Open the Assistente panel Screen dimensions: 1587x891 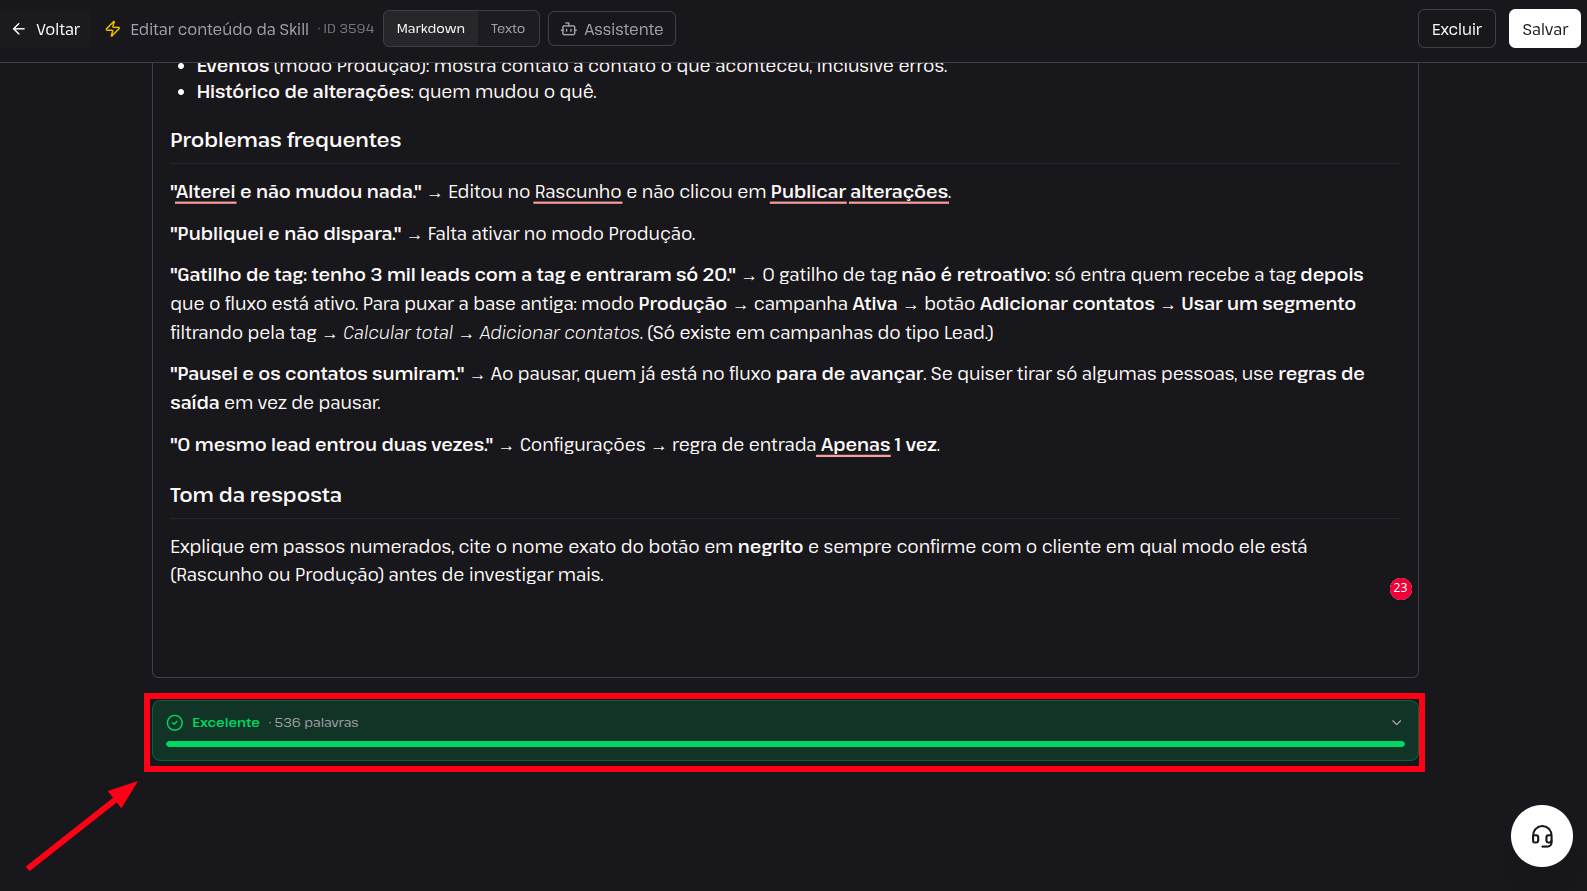click(x=612, y=29)
